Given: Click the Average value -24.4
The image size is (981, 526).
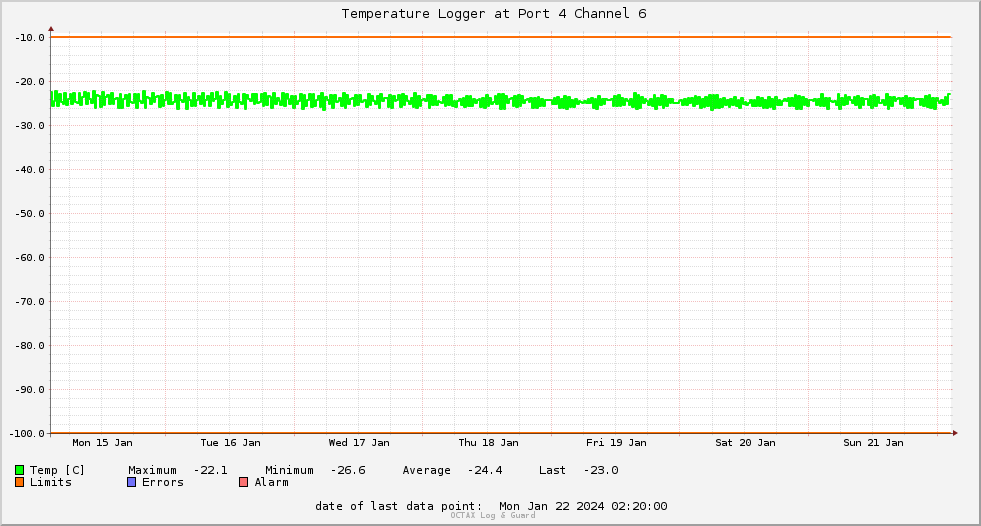Looking at the screenshot, I should pyautogui.click(x=485, y=470).
